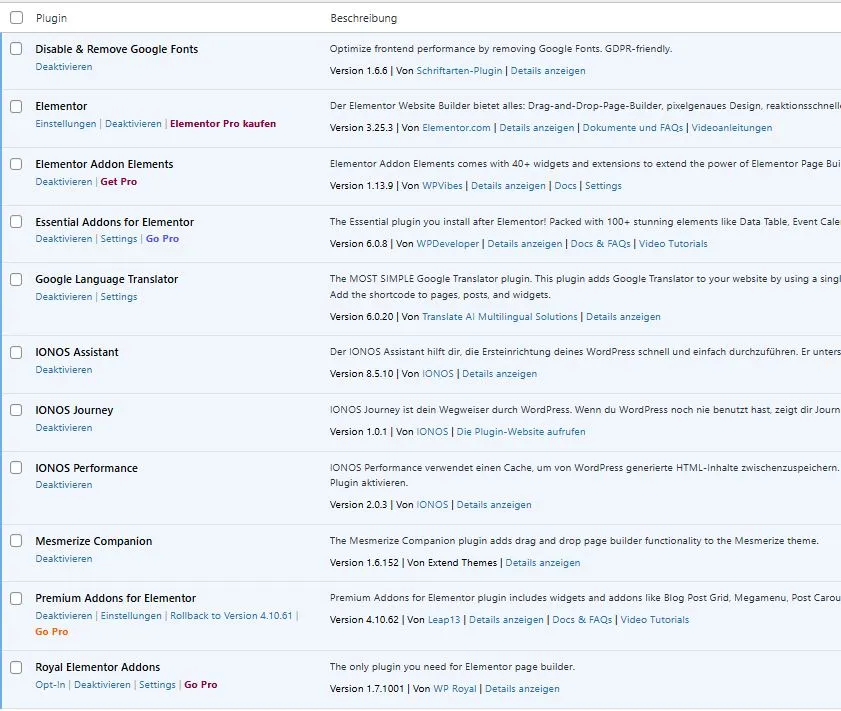
Task: Deactivate Google Language Translator
Action: (x=64, y=297)
